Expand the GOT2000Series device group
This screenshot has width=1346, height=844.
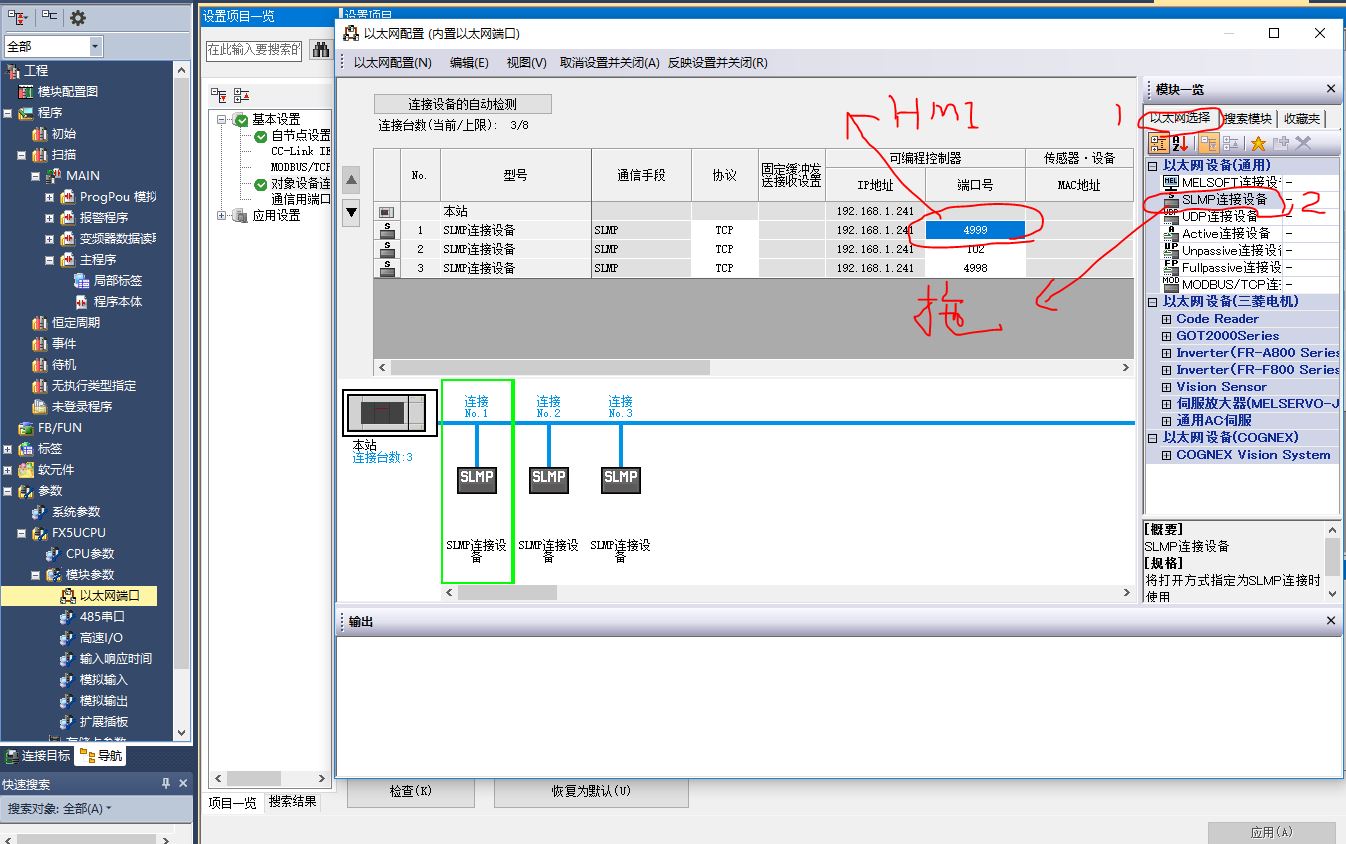point(1166,336)
